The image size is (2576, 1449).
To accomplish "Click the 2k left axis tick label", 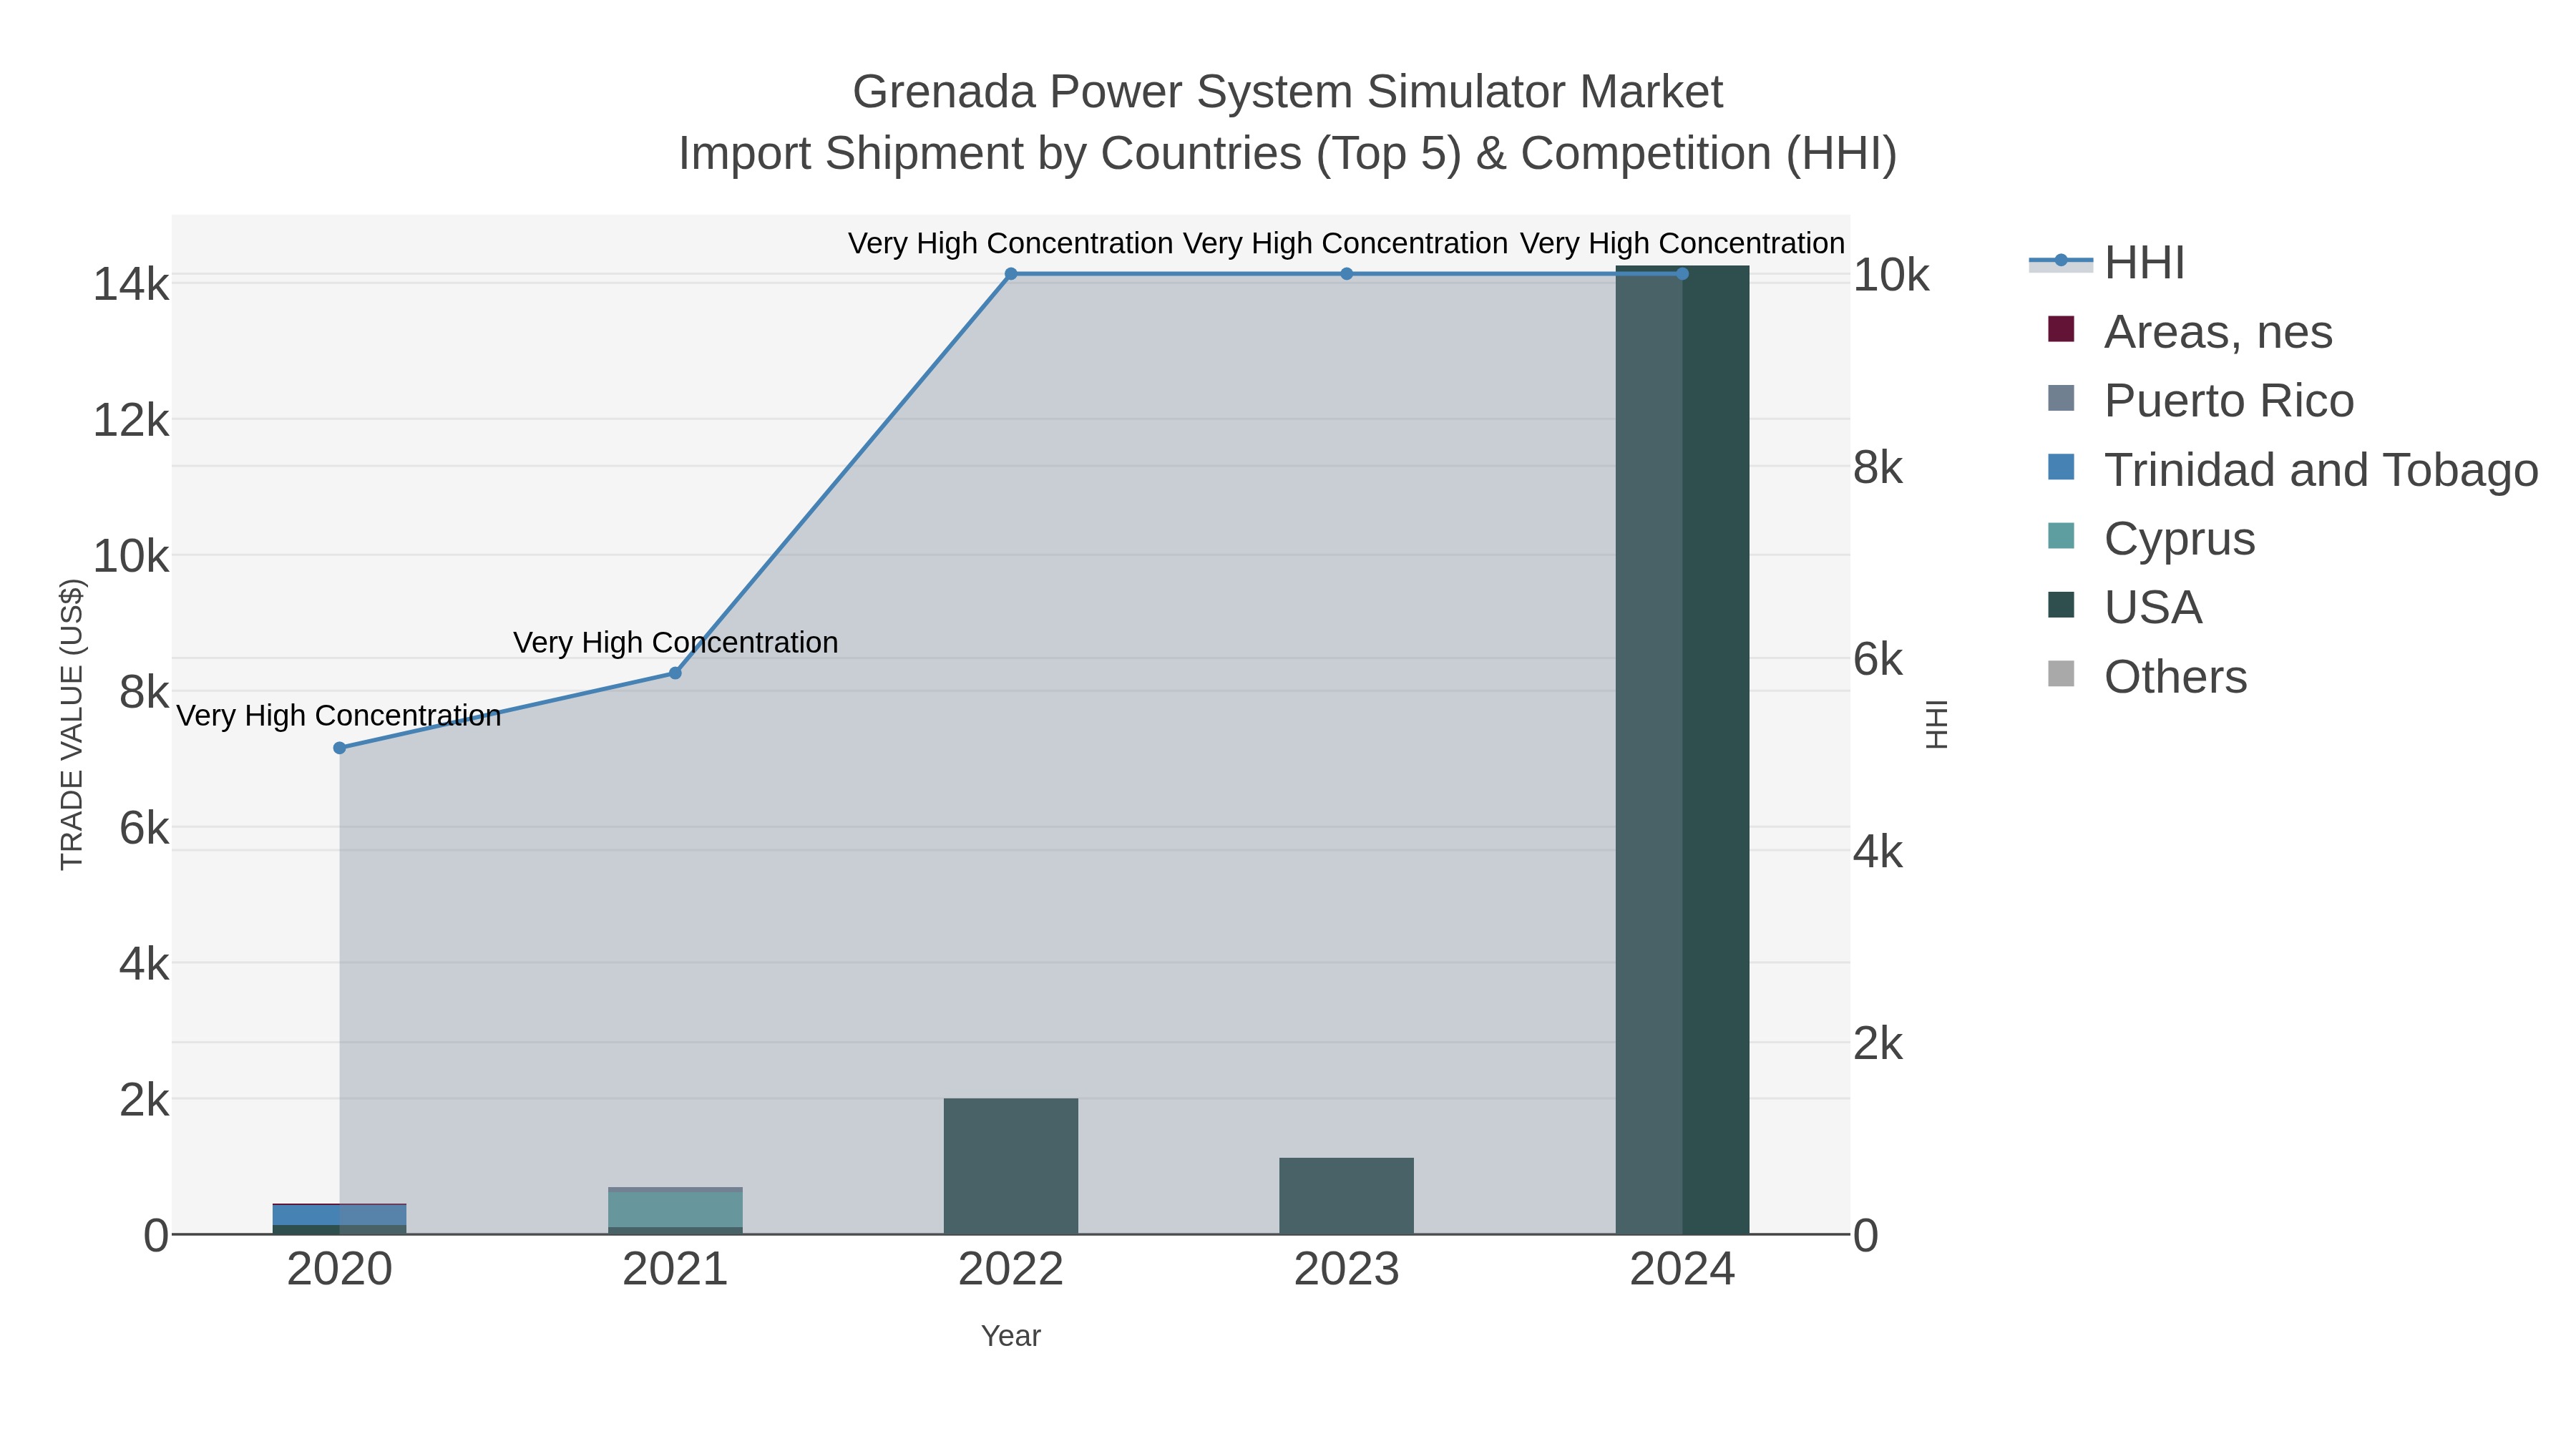I will pos(144,1100).
